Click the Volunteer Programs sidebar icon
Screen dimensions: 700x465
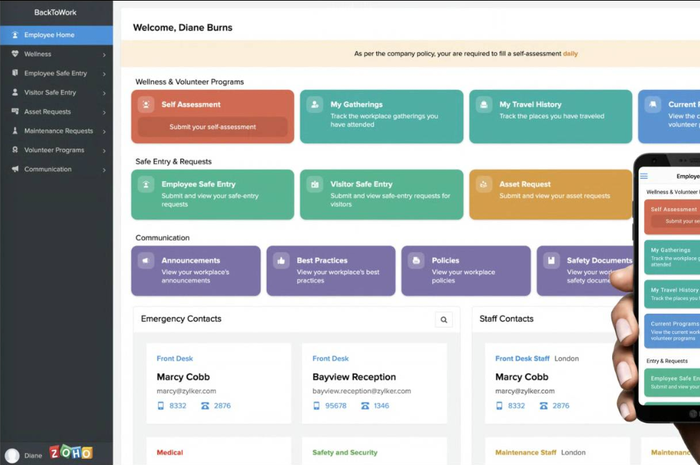pos(15,149)
